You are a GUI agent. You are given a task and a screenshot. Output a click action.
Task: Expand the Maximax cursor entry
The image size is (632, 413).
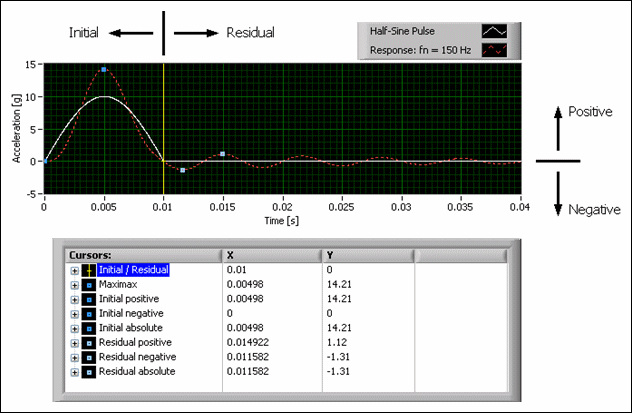click(74, 284)
